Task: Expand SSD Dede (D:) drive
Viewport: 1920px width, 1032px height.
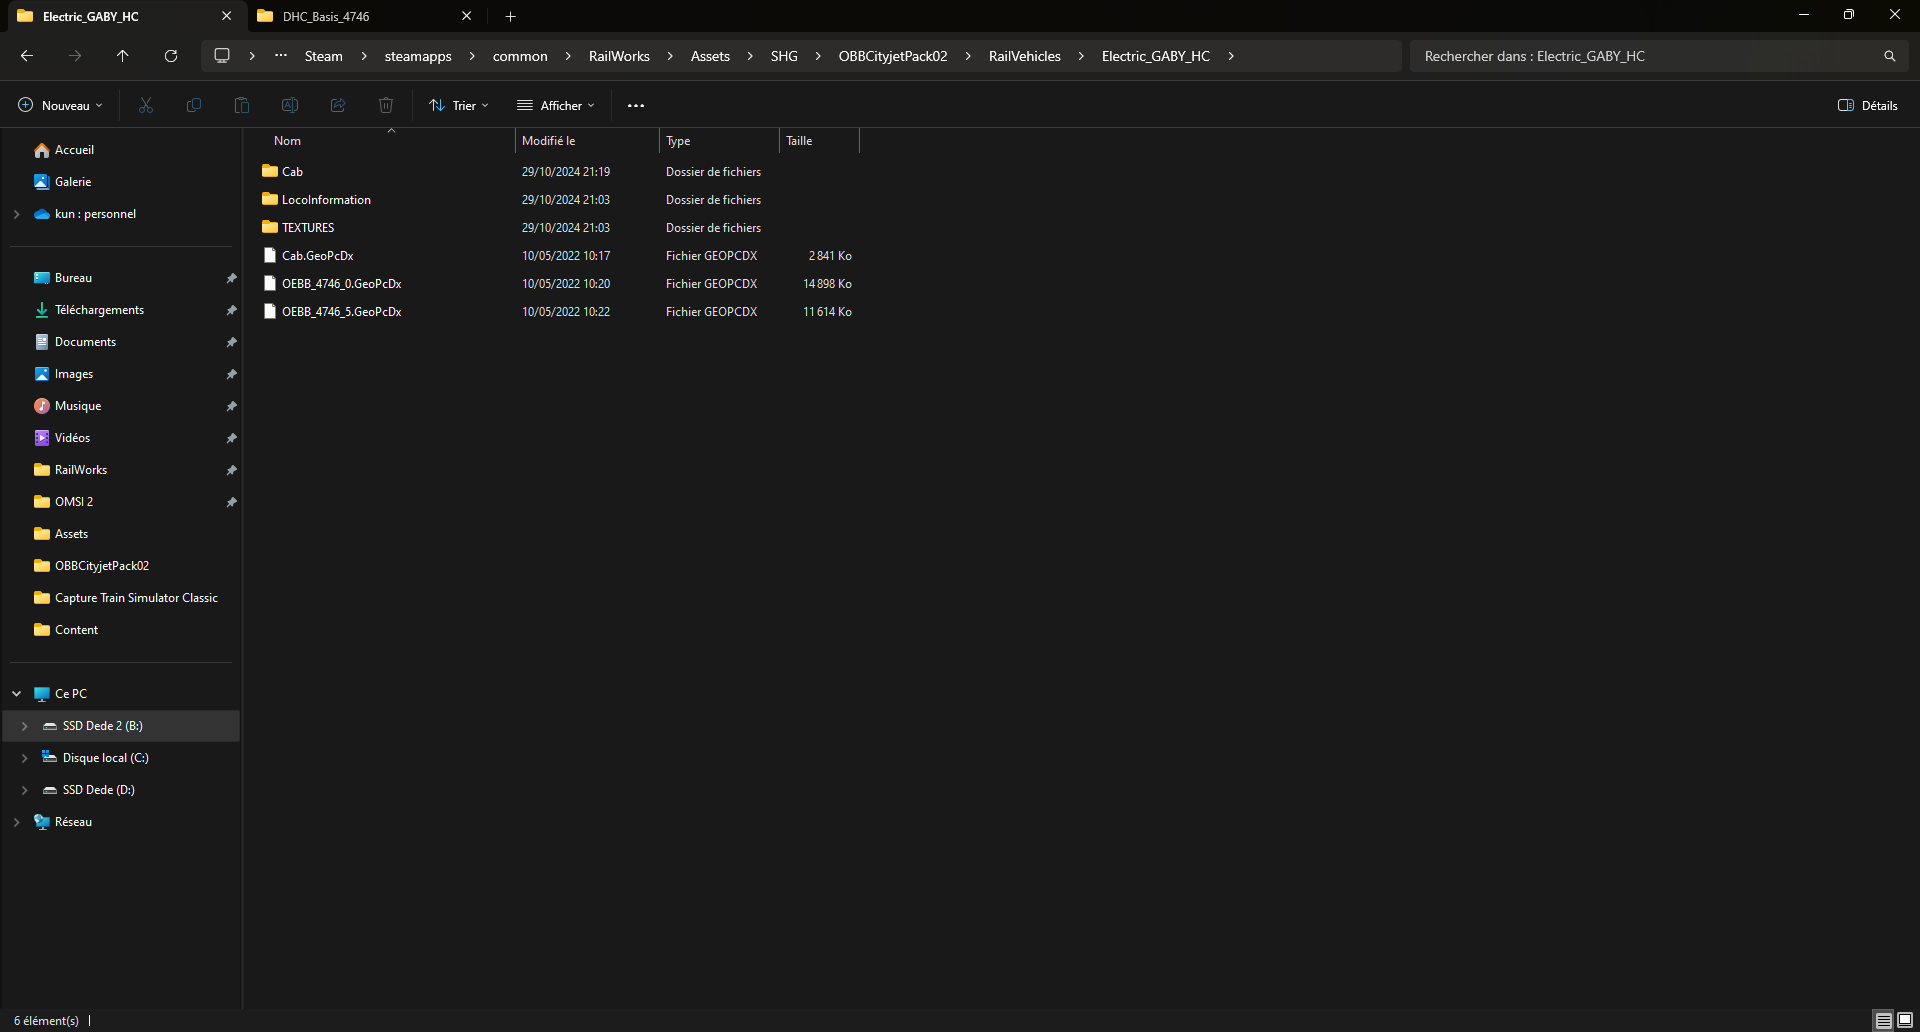Action: 24,790
